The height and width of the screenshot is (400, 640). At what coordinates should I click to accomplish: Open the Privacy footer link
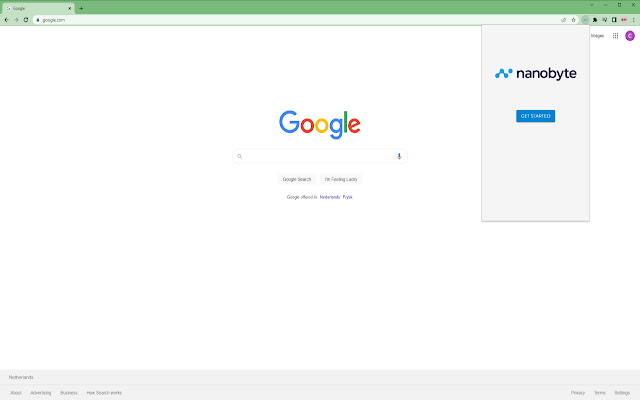coord(578,393)
